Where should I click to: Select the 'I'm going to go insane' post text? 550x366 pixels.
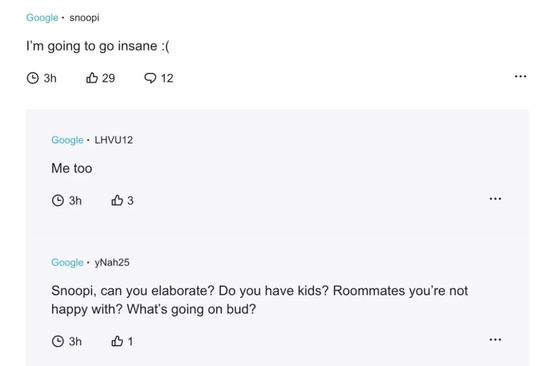(x=98, y=46)
